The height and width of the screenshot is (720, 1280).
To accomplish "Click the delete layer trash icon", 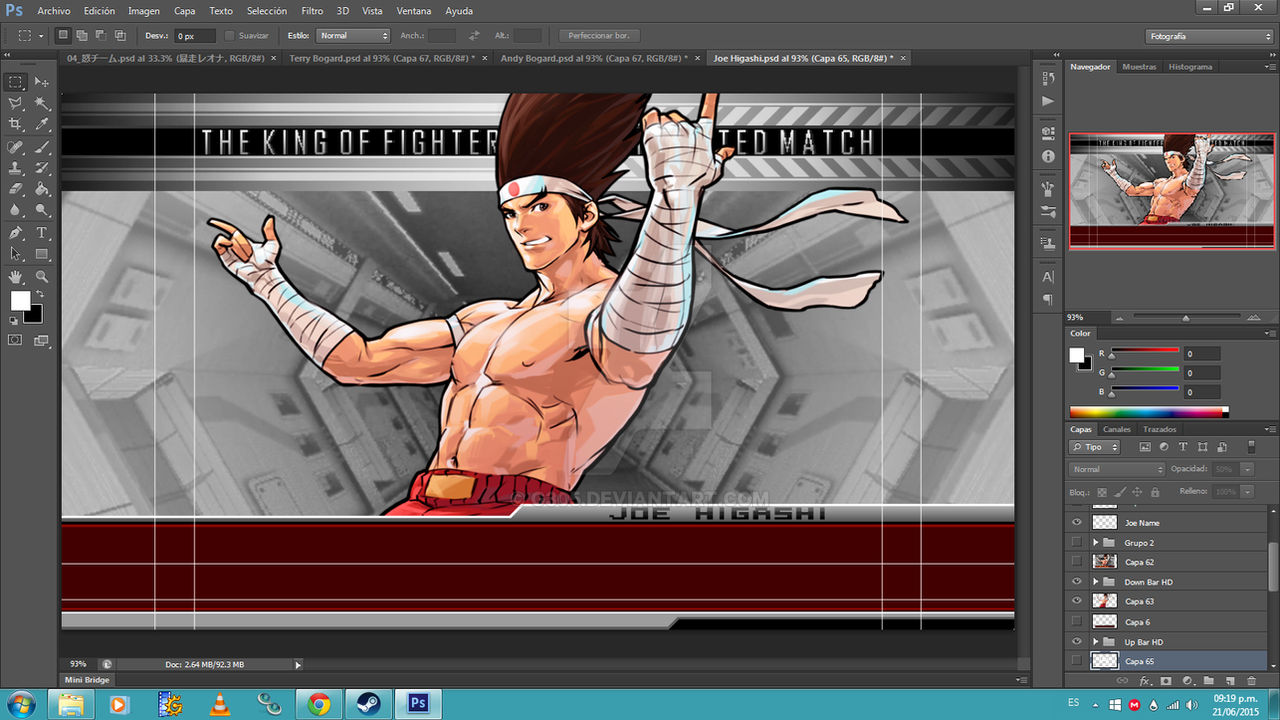I will [1251, 680].
